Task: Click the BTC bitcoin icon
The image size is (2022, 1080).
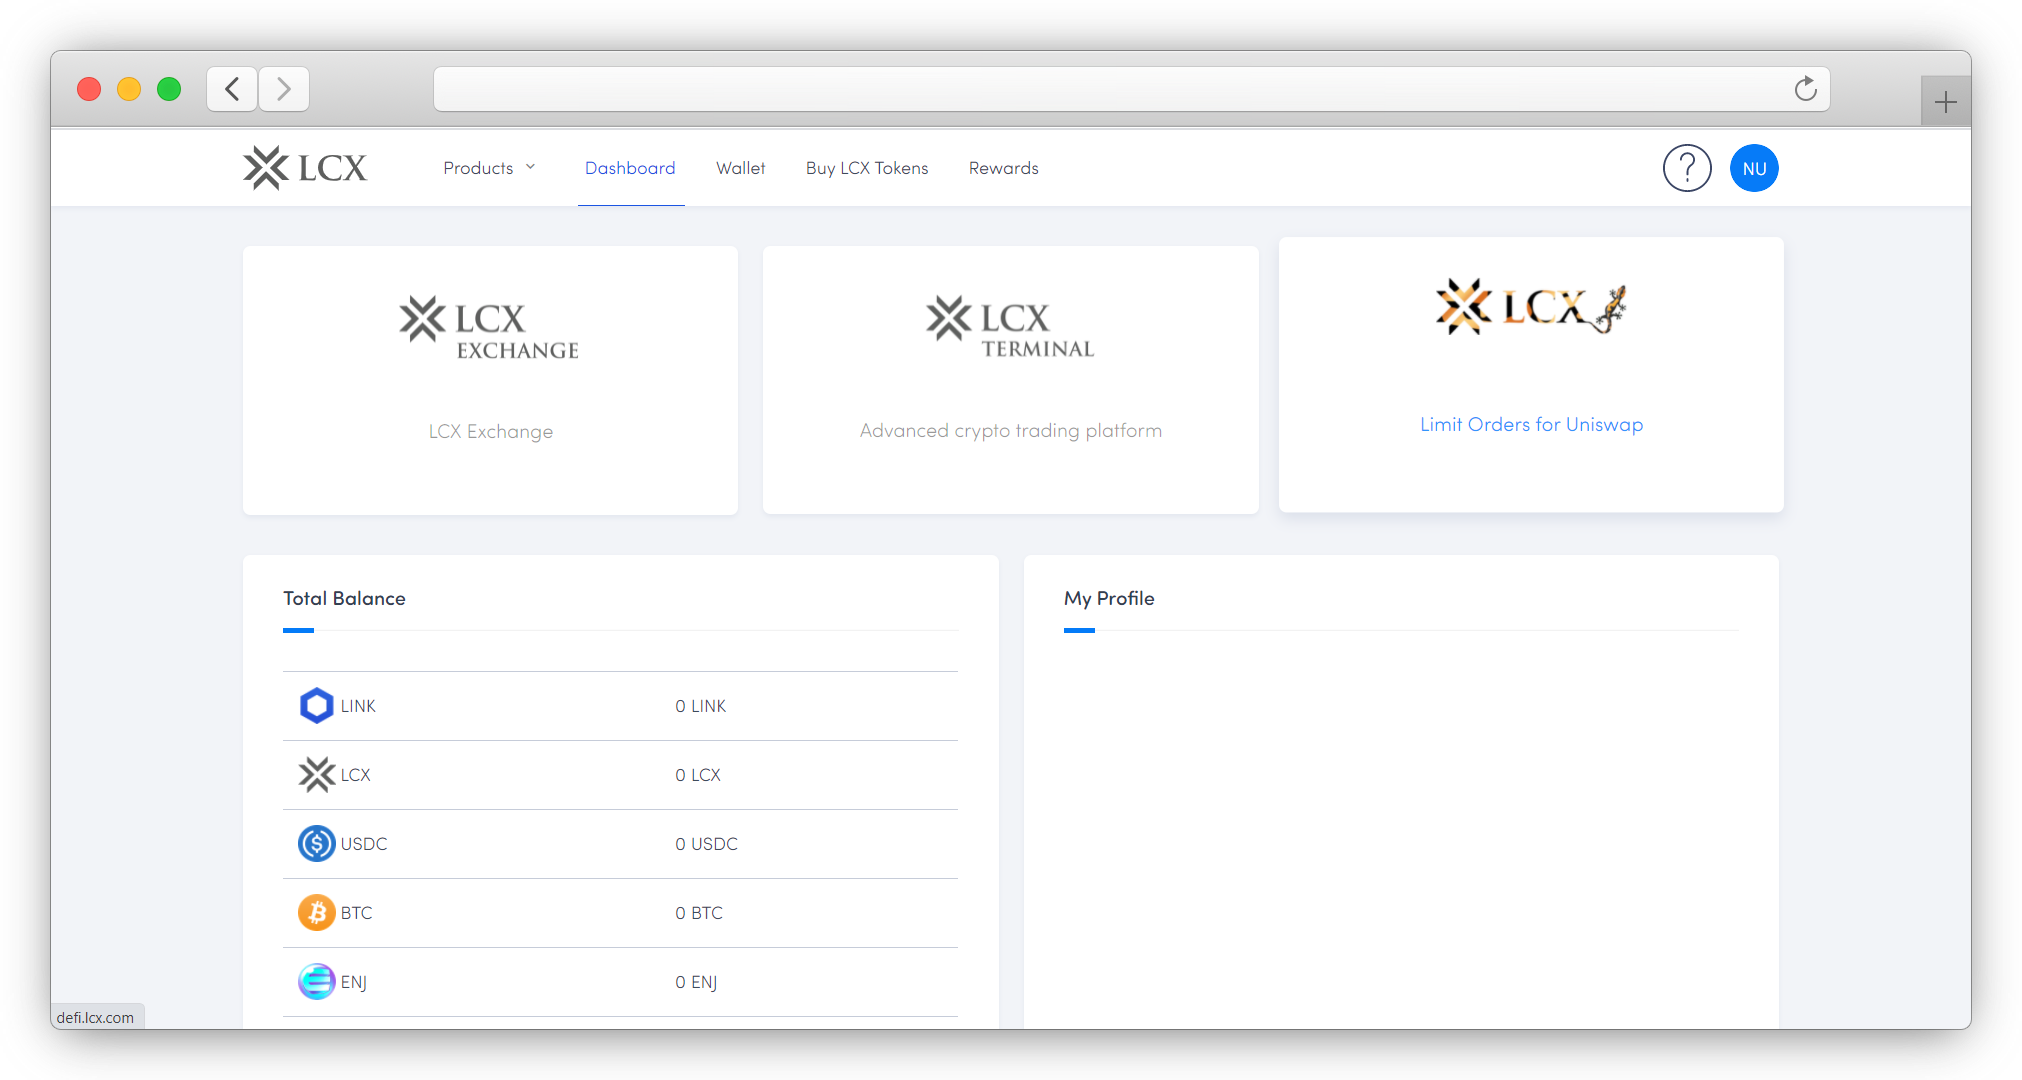Action: [x=317, y=913]
